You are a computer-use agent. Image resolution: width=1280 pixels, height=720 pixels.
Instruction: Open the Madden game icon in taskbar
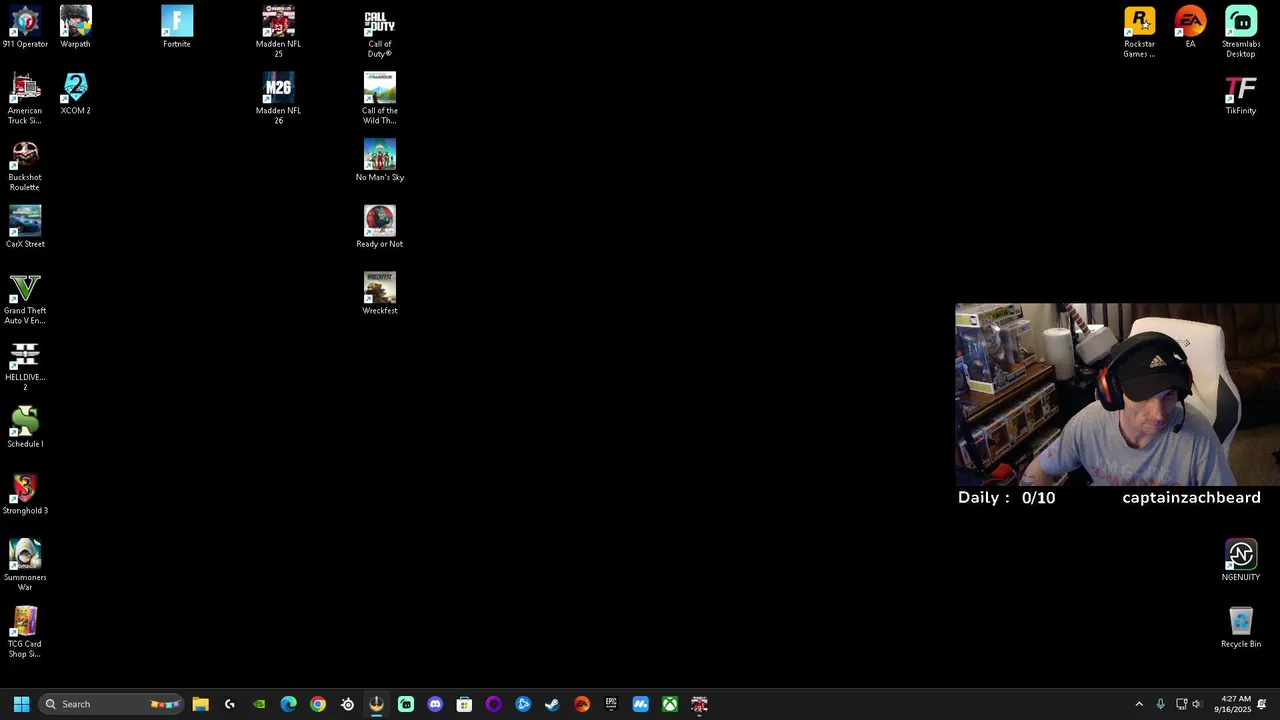(x=699, y=704)
